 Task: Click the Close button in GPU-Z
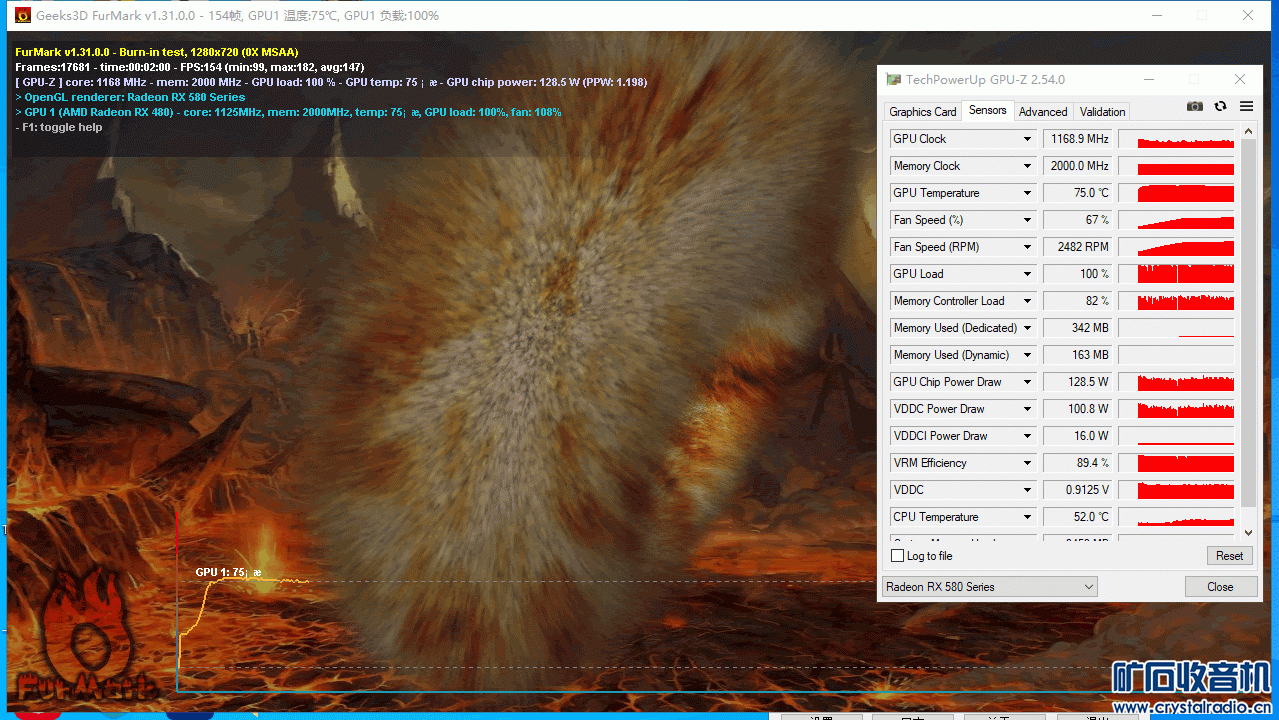1220,587
